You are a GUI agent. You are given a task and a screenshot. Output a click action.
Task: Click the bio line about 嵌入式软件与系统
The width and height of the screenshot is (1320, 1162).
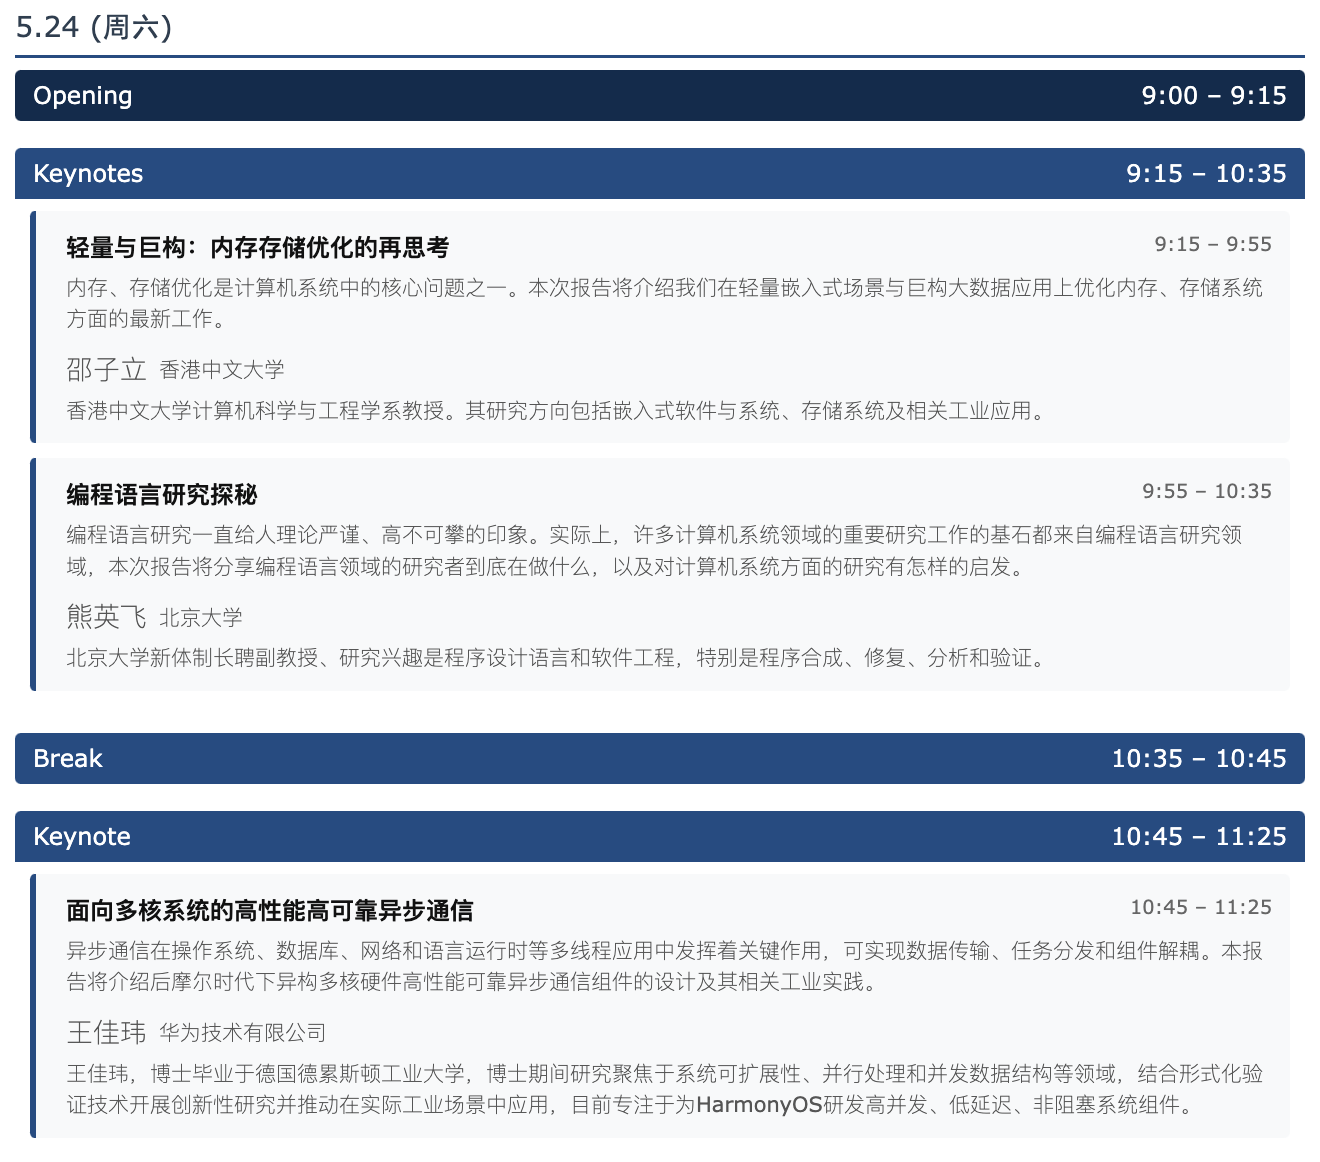point(556,411)
